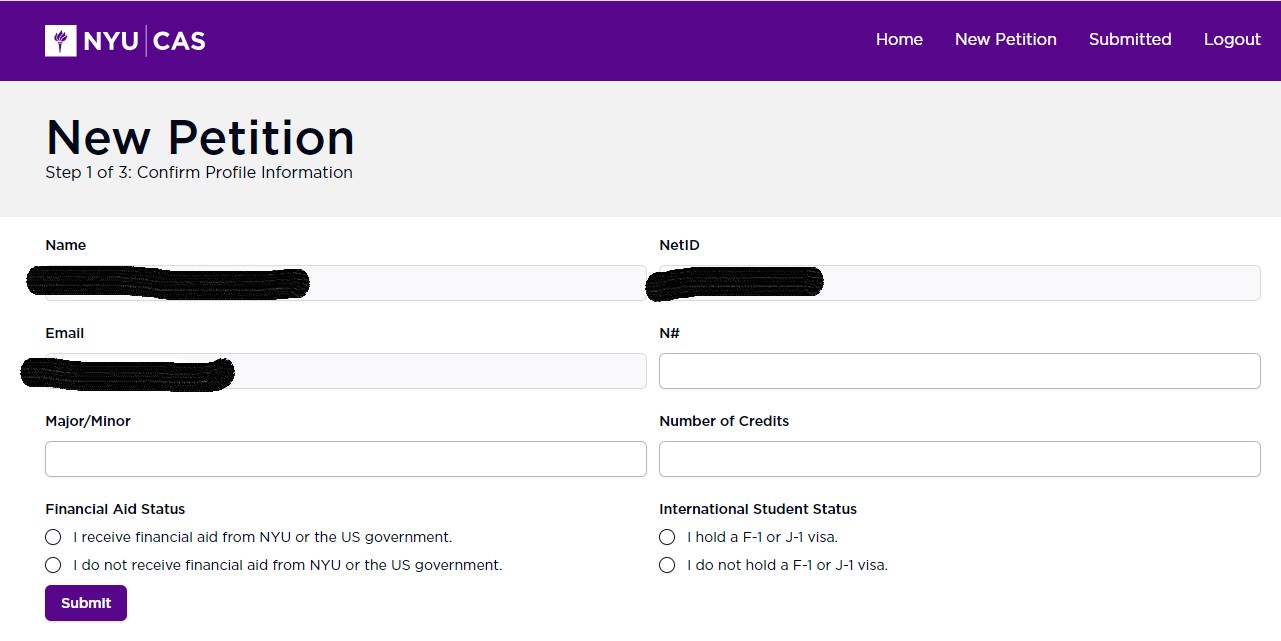The width and height of the screenshot is (1281, 641).
Task: Click the New Petition page heading
Action: tap(200, 137)
